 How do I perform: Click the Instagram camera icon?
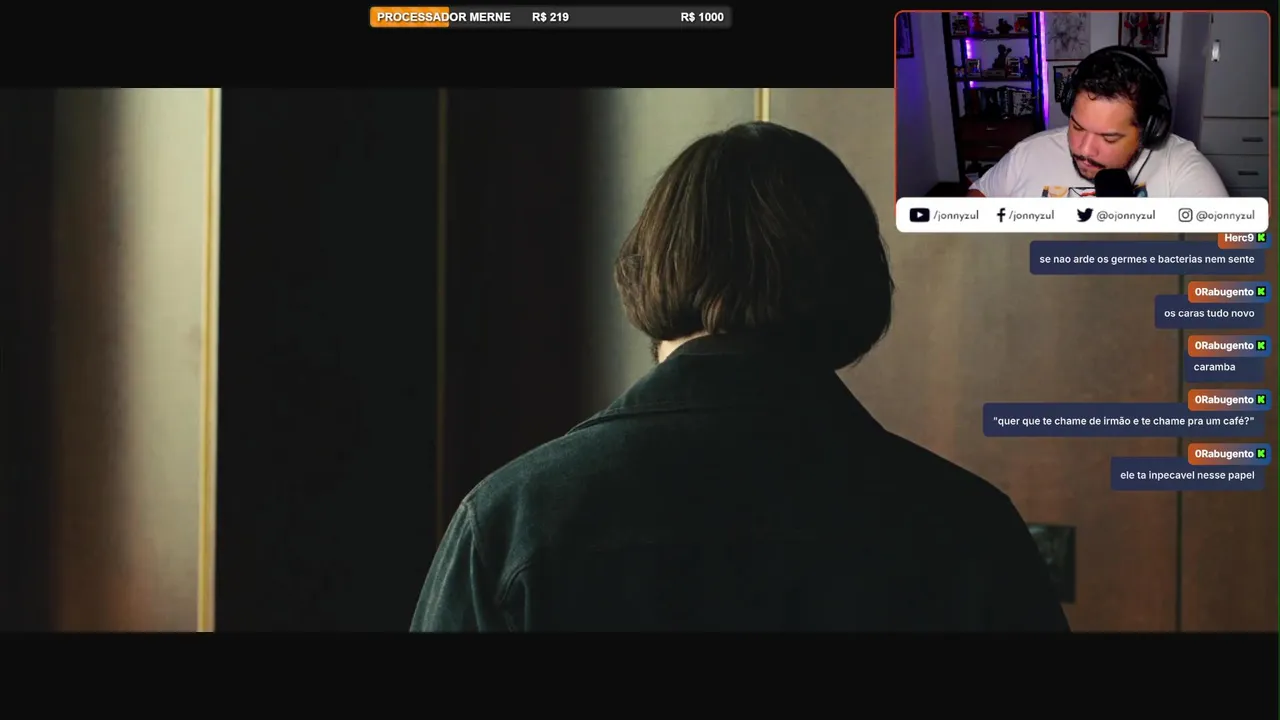tap(1185, 215)
